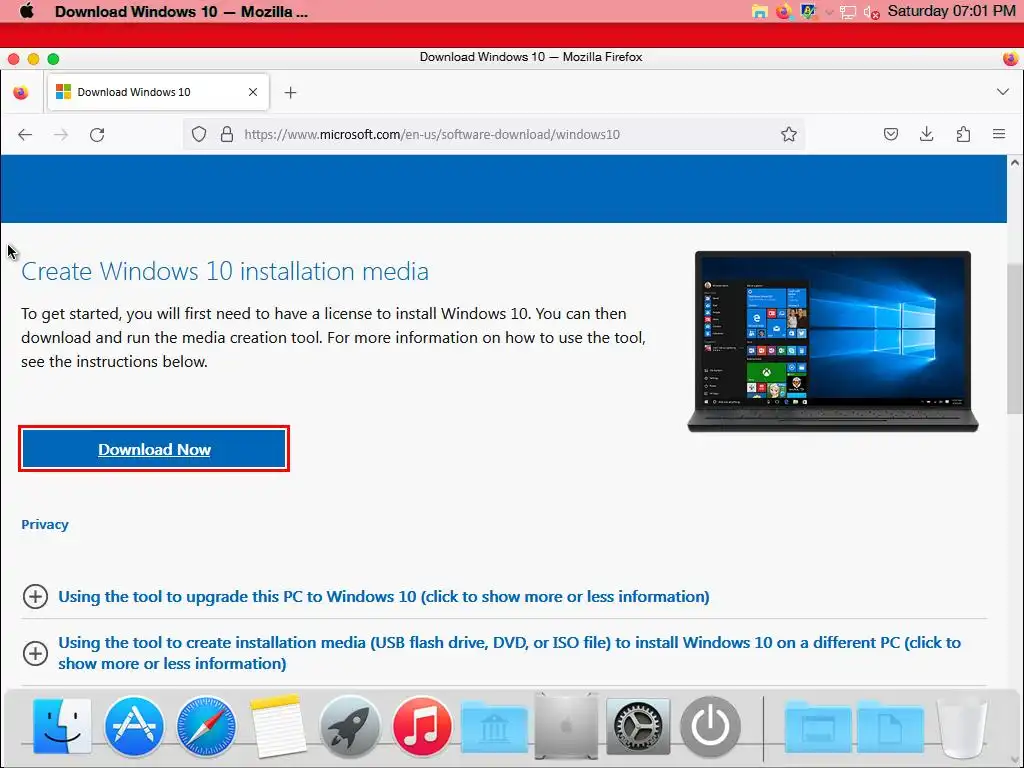This screenshot has width=1024, height=768.
Task: Close the Download Windows 10 tab
Action: coord(253,92)
